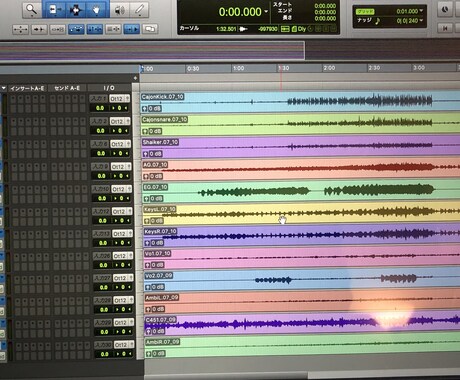Click the インサートA-E column header
Image resolution: width=460 pixels, height=380 pixels.
click(x=27, y=88)
